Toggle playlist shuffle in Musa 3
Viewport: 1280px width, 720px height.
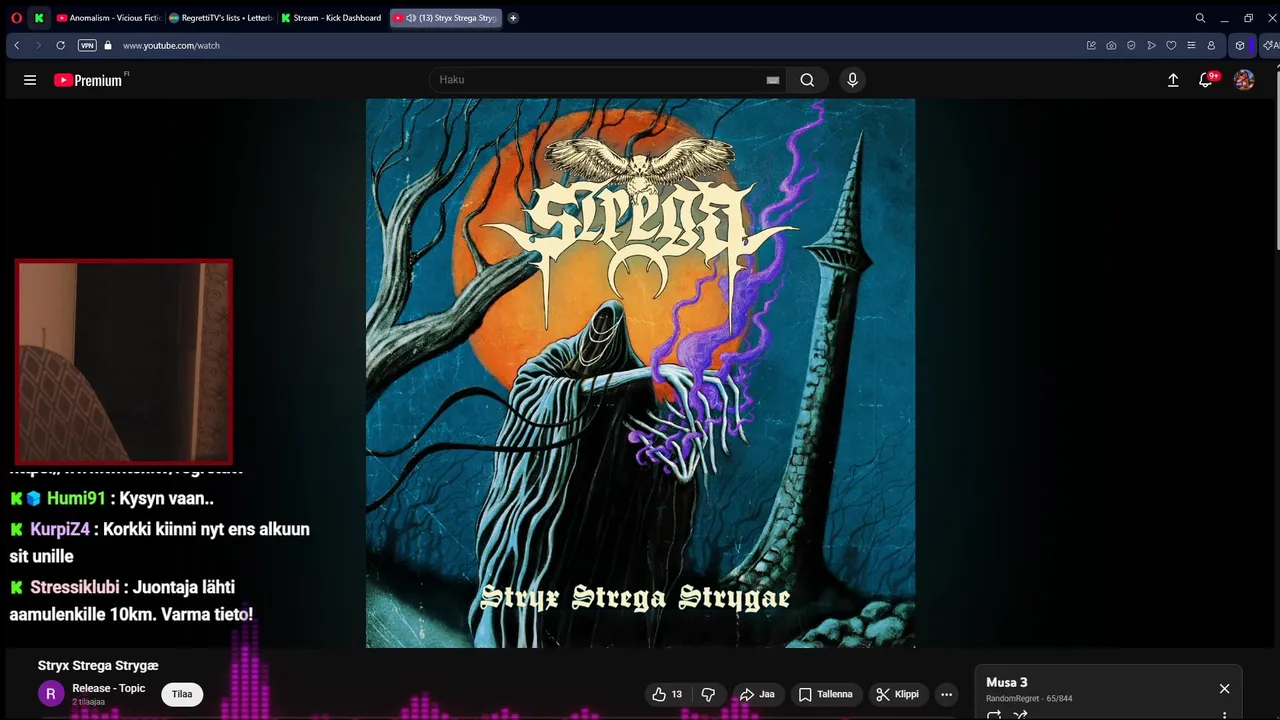[1020, 714]
